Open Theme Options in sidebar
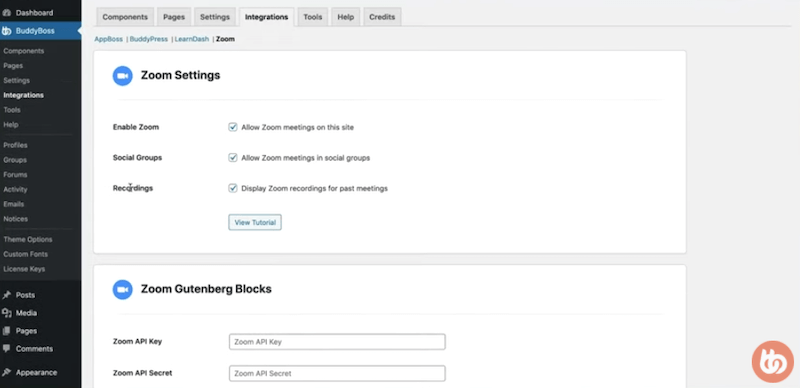The height and width of the screenshot is (388, 800). pos(28,240)
